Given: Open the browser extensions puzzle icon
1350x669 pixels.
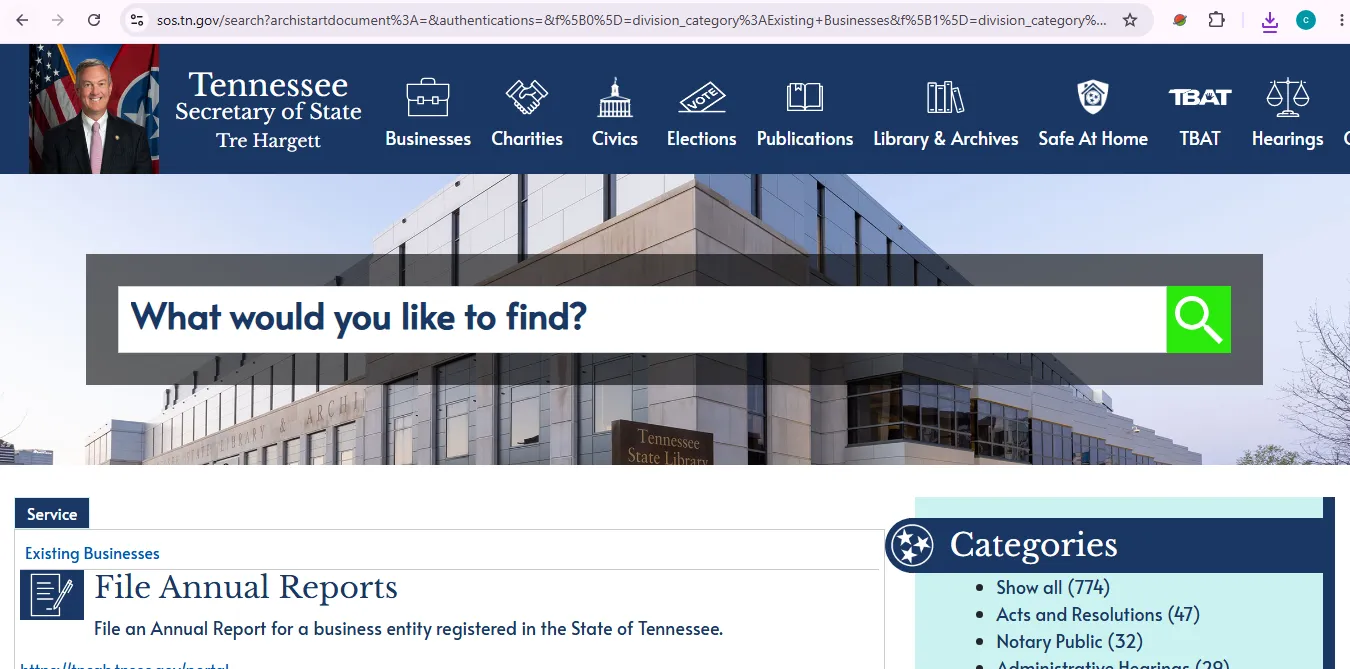Looking at the screenshot, I should click(x=1217, y=20).
